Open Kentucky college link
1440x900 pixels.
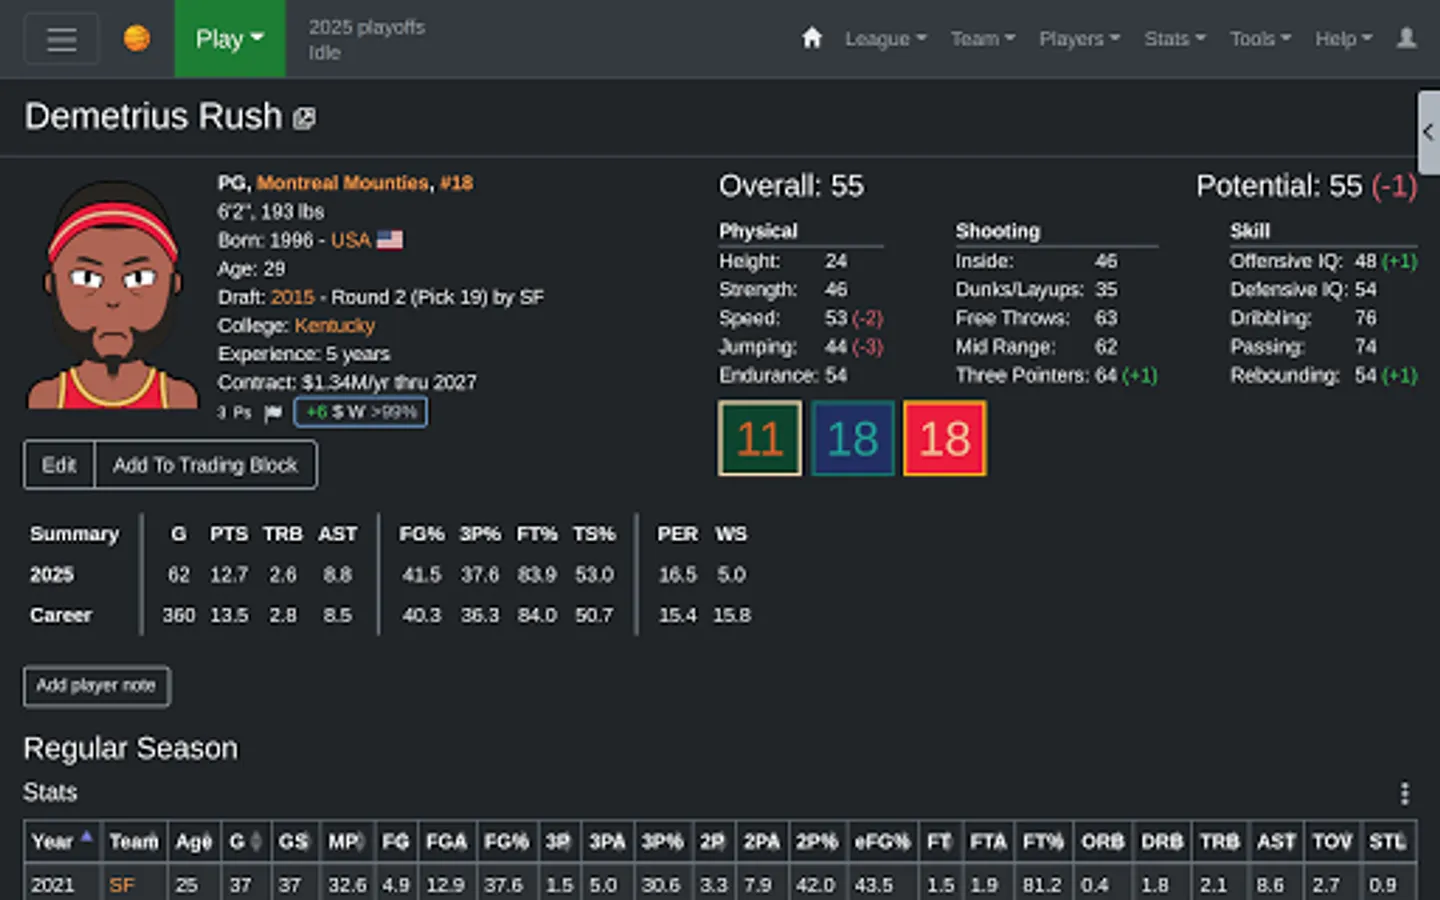(x=335, y=326)
